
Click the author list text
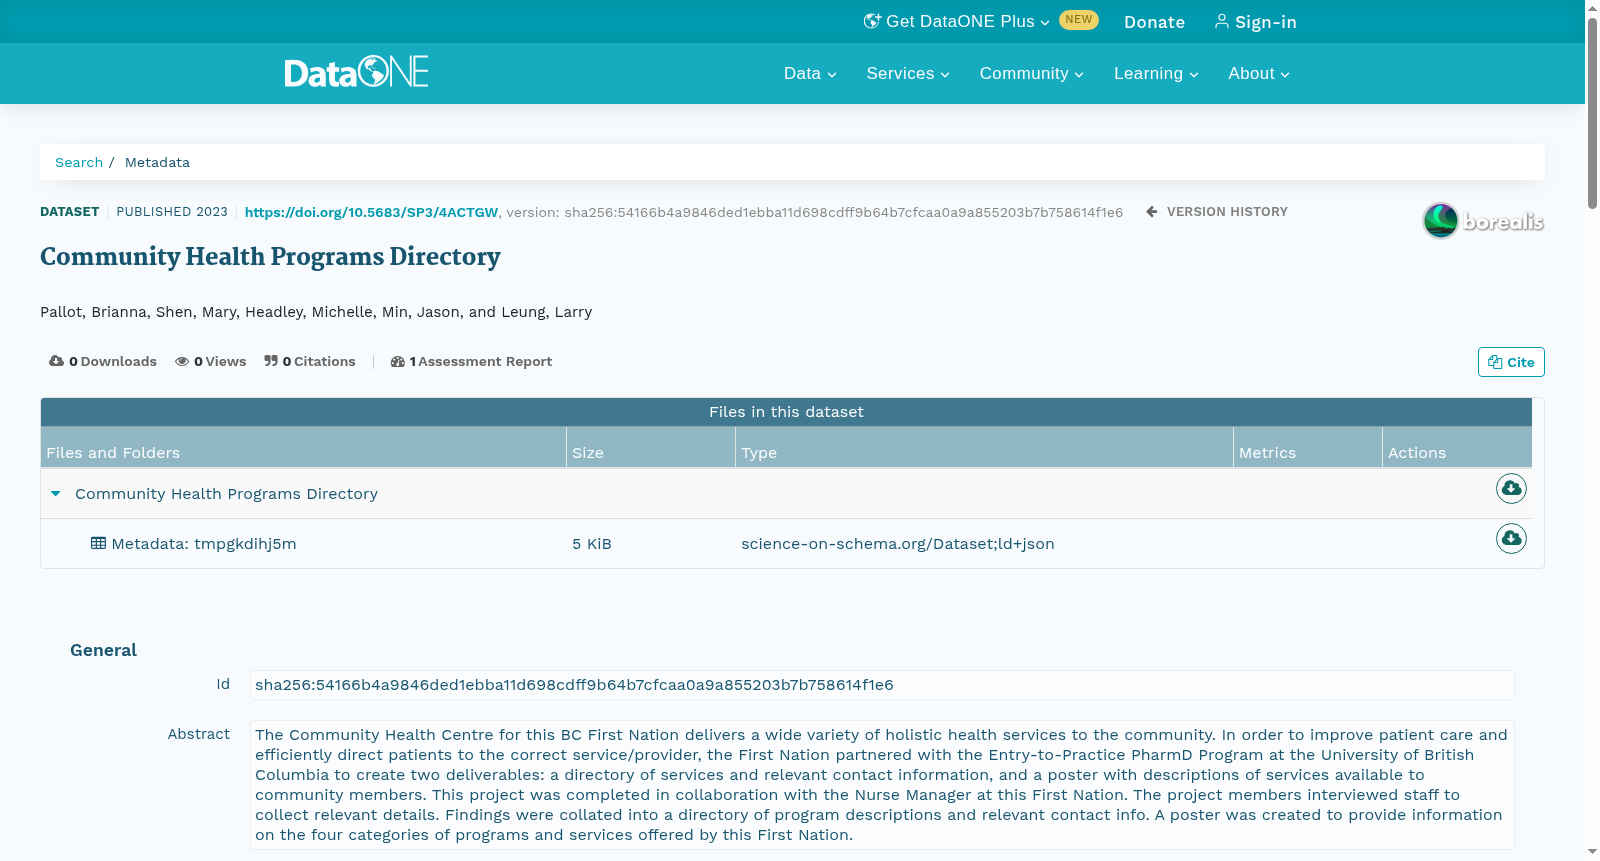316,312
